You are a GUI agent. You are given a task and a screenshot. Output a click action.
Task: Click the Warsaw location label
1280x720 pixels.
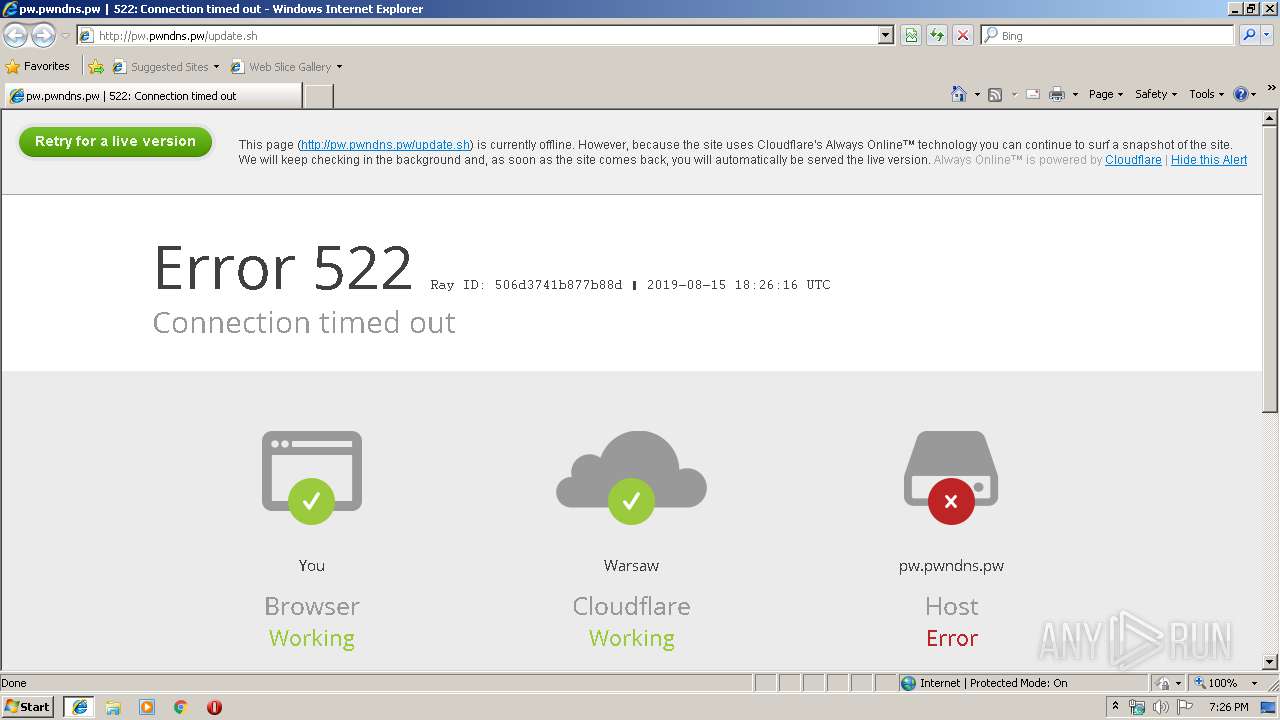tap(631, 565)
